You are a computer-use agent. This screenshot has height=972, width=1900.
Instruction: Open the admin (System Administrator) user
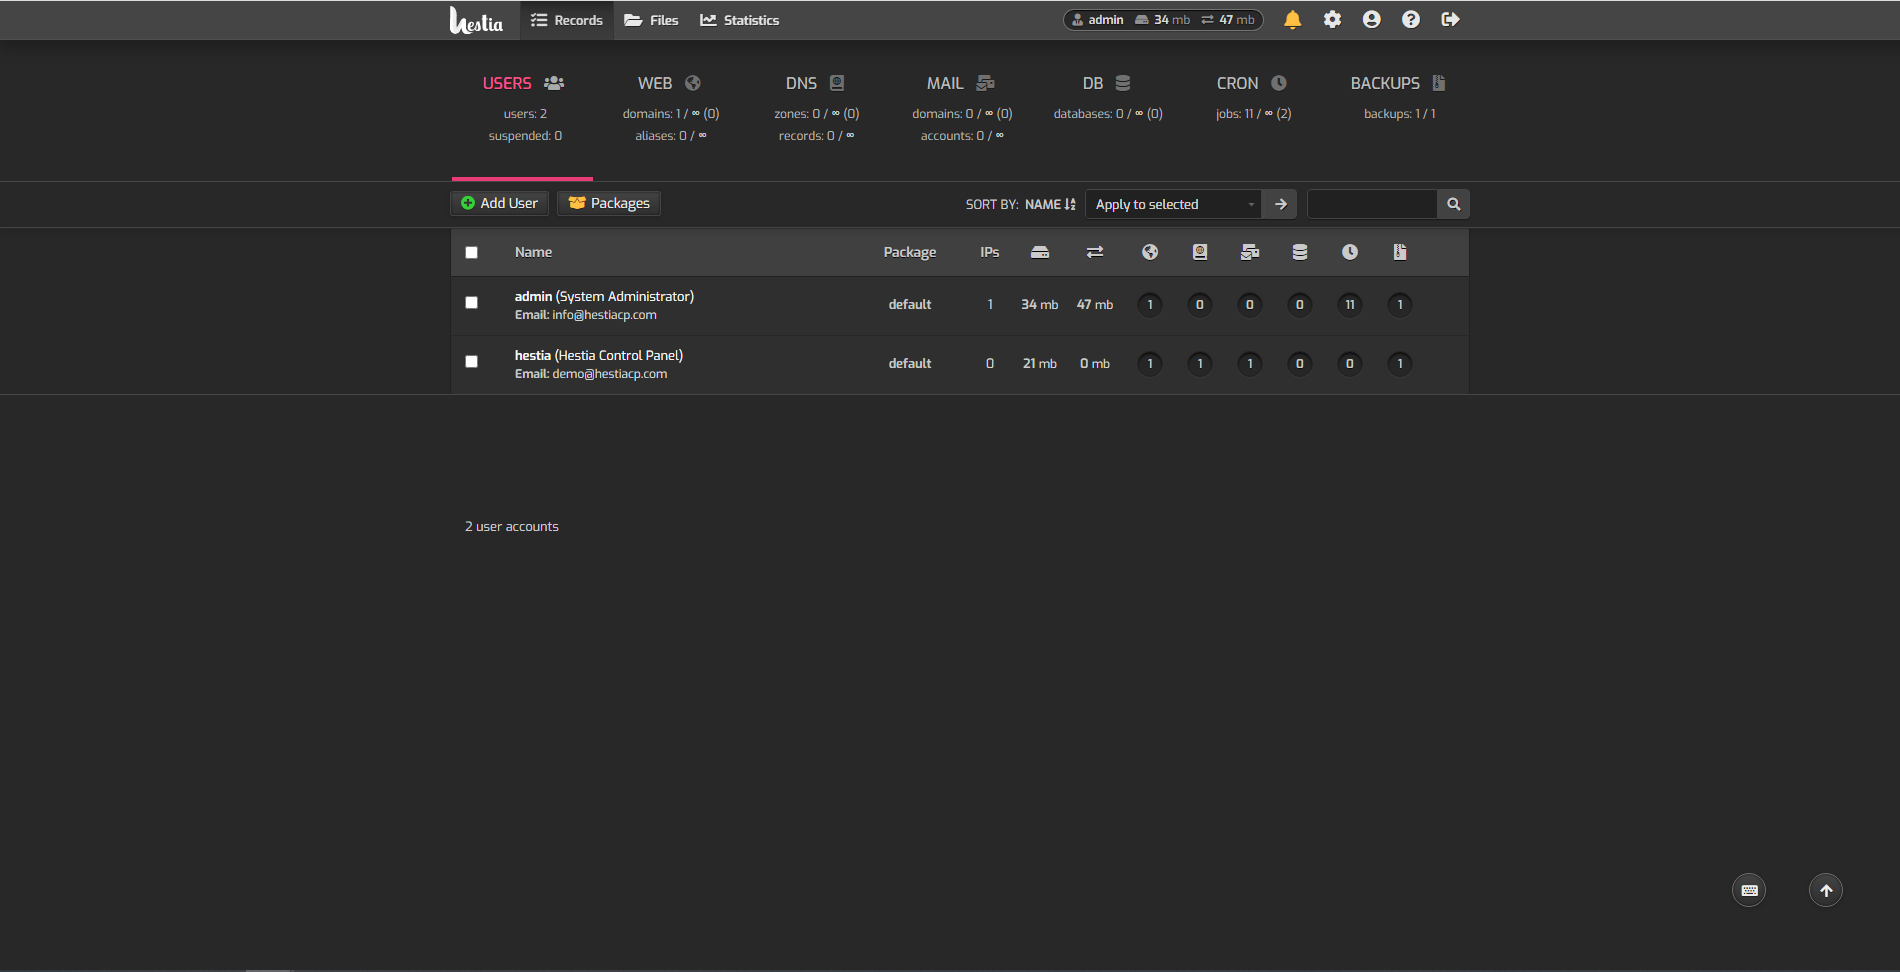(604, 296)
